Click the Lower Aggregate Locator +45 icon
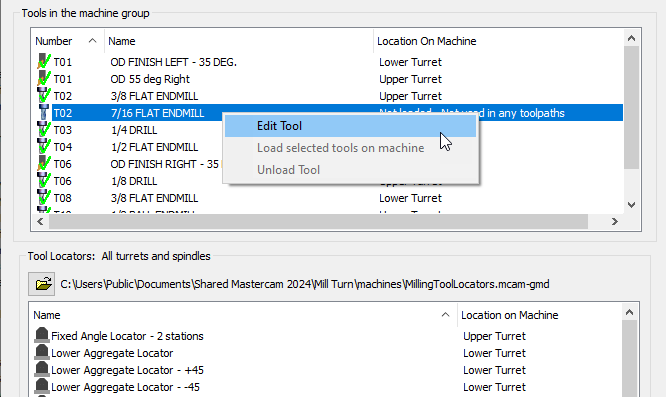666x397 pixels. point(42,369)
